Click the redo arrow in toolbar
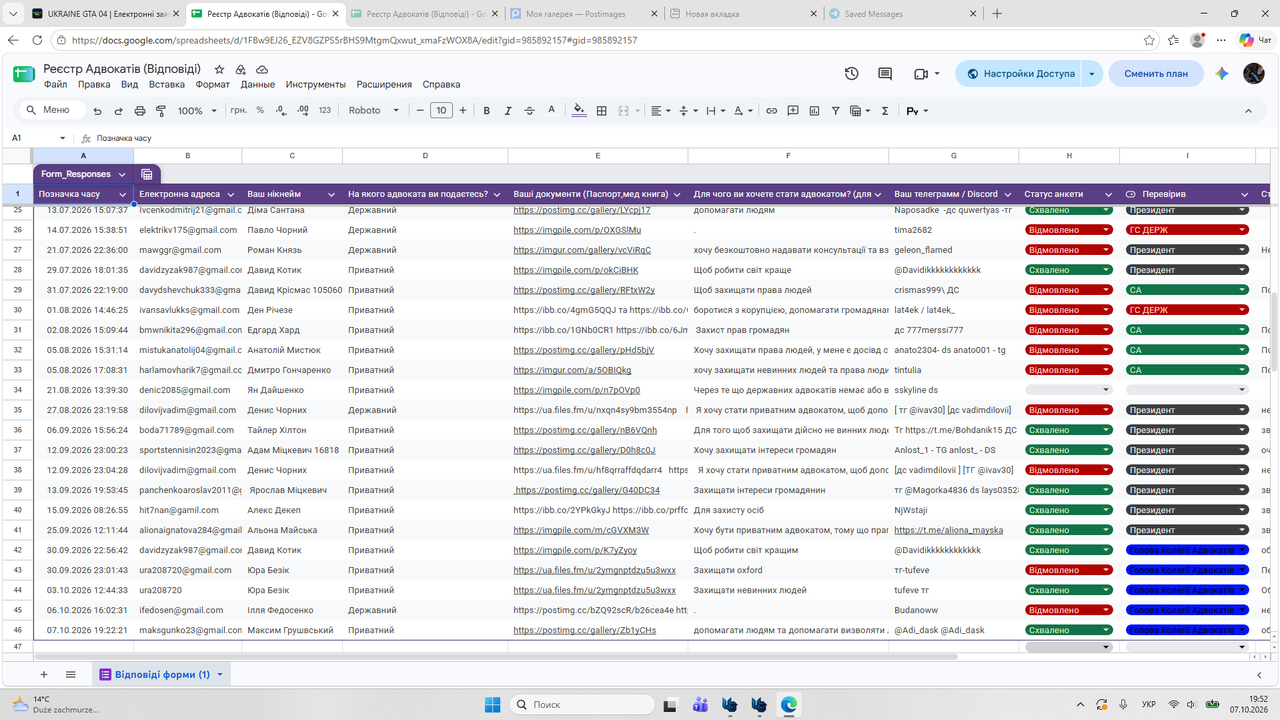This screenshot has height=720, width=1280. coord(119,111)
